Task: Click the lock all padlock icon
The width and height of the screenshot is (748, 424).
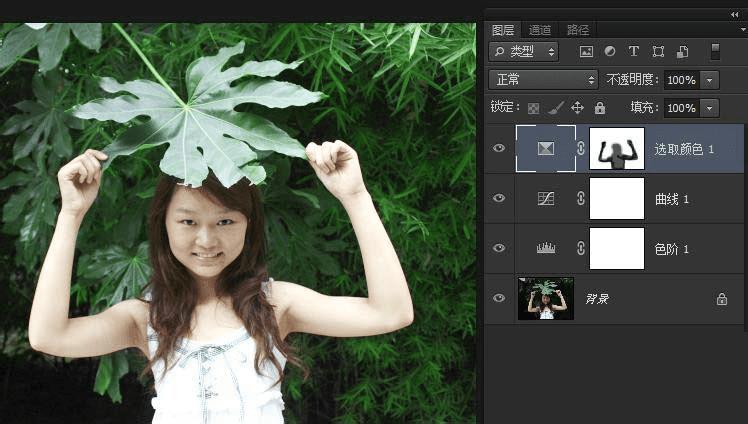Action: click(x=600, y=108)
